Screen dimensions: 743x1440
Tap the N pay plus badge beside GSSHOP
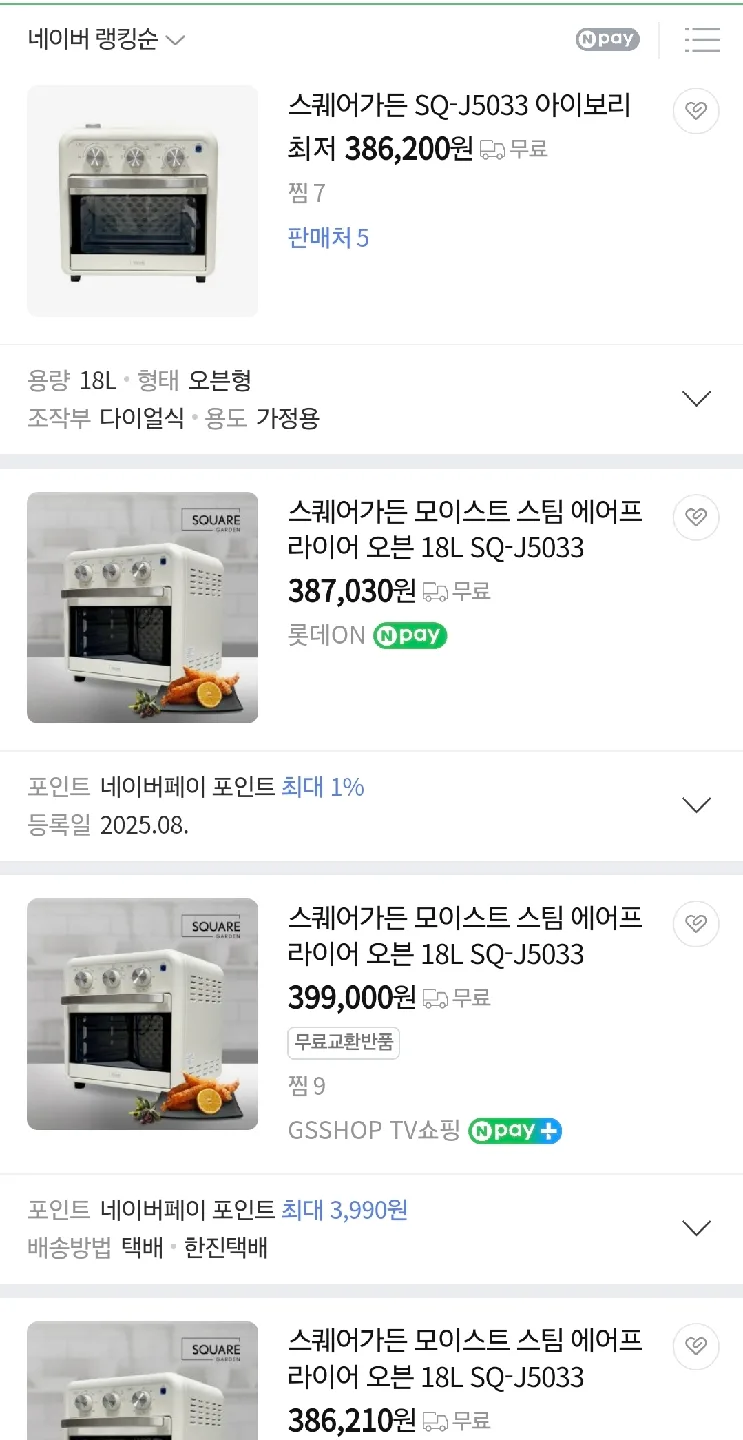point(515,1131)
